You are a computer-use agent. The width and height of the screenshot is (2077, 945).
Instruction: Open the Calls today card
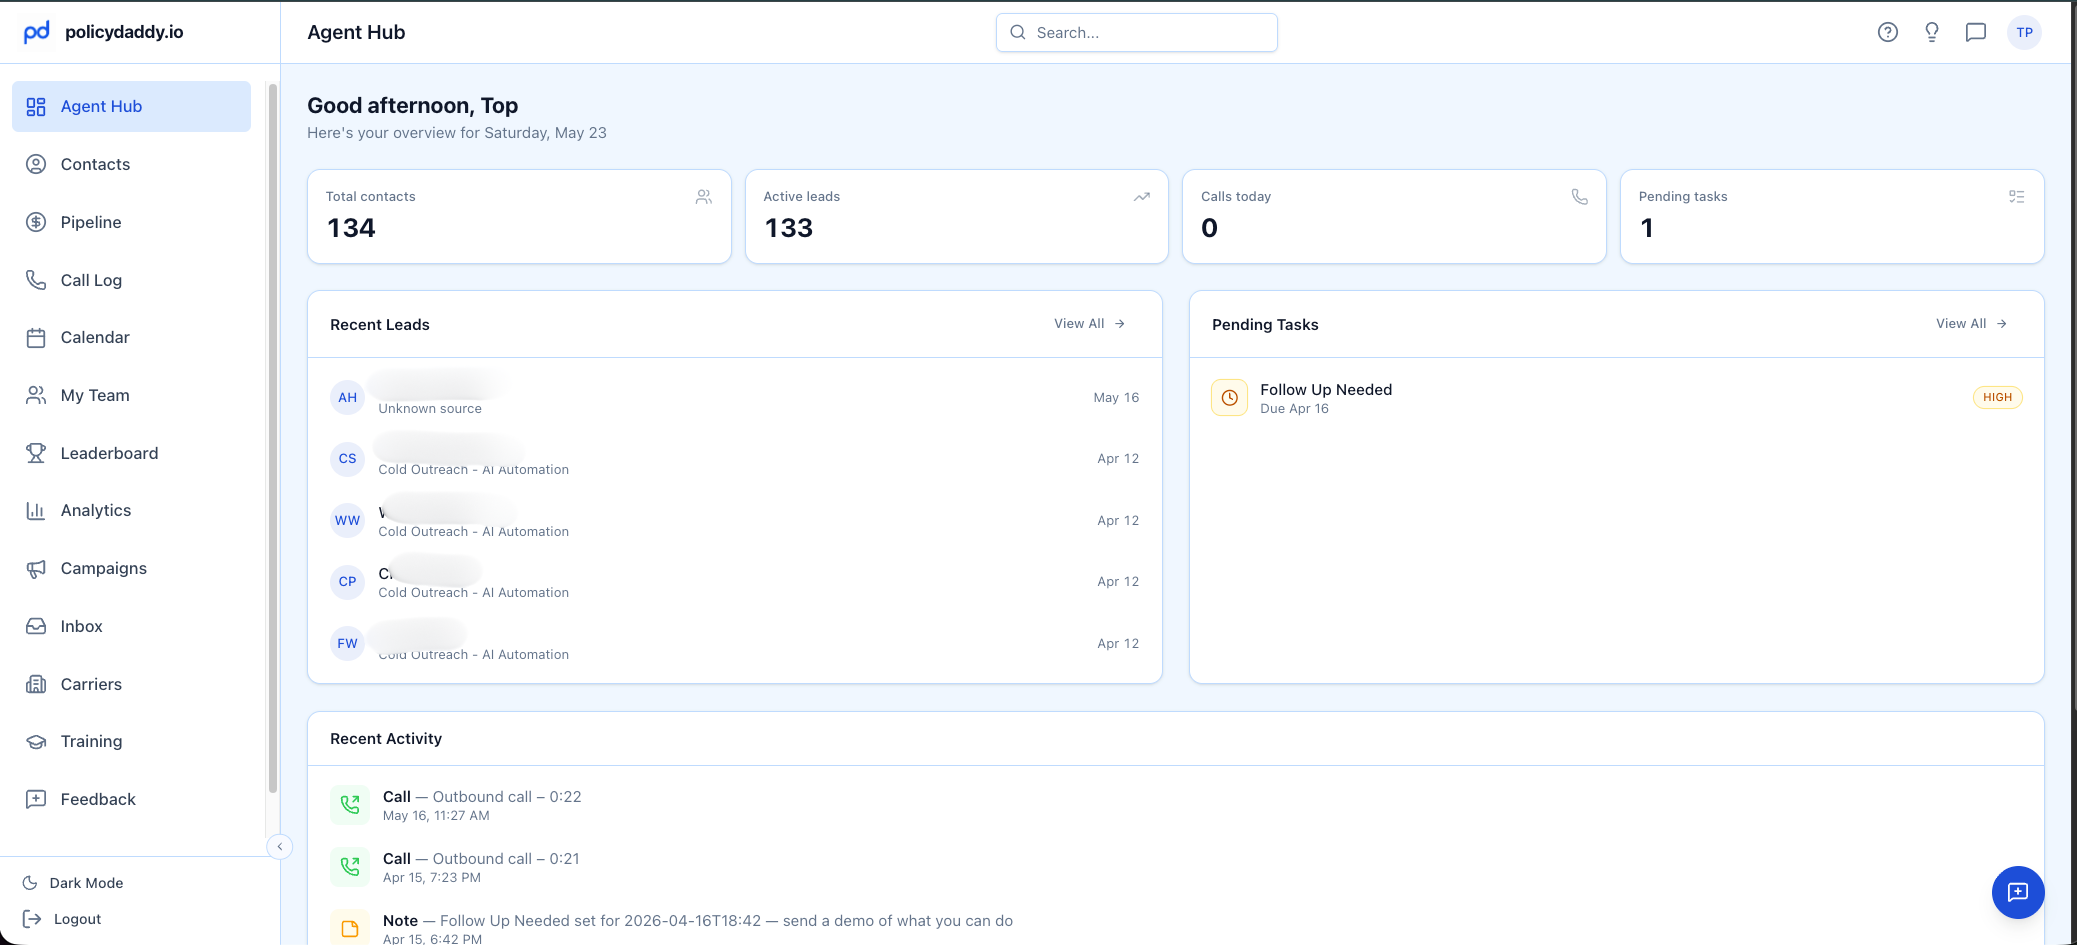[1394, 216]
